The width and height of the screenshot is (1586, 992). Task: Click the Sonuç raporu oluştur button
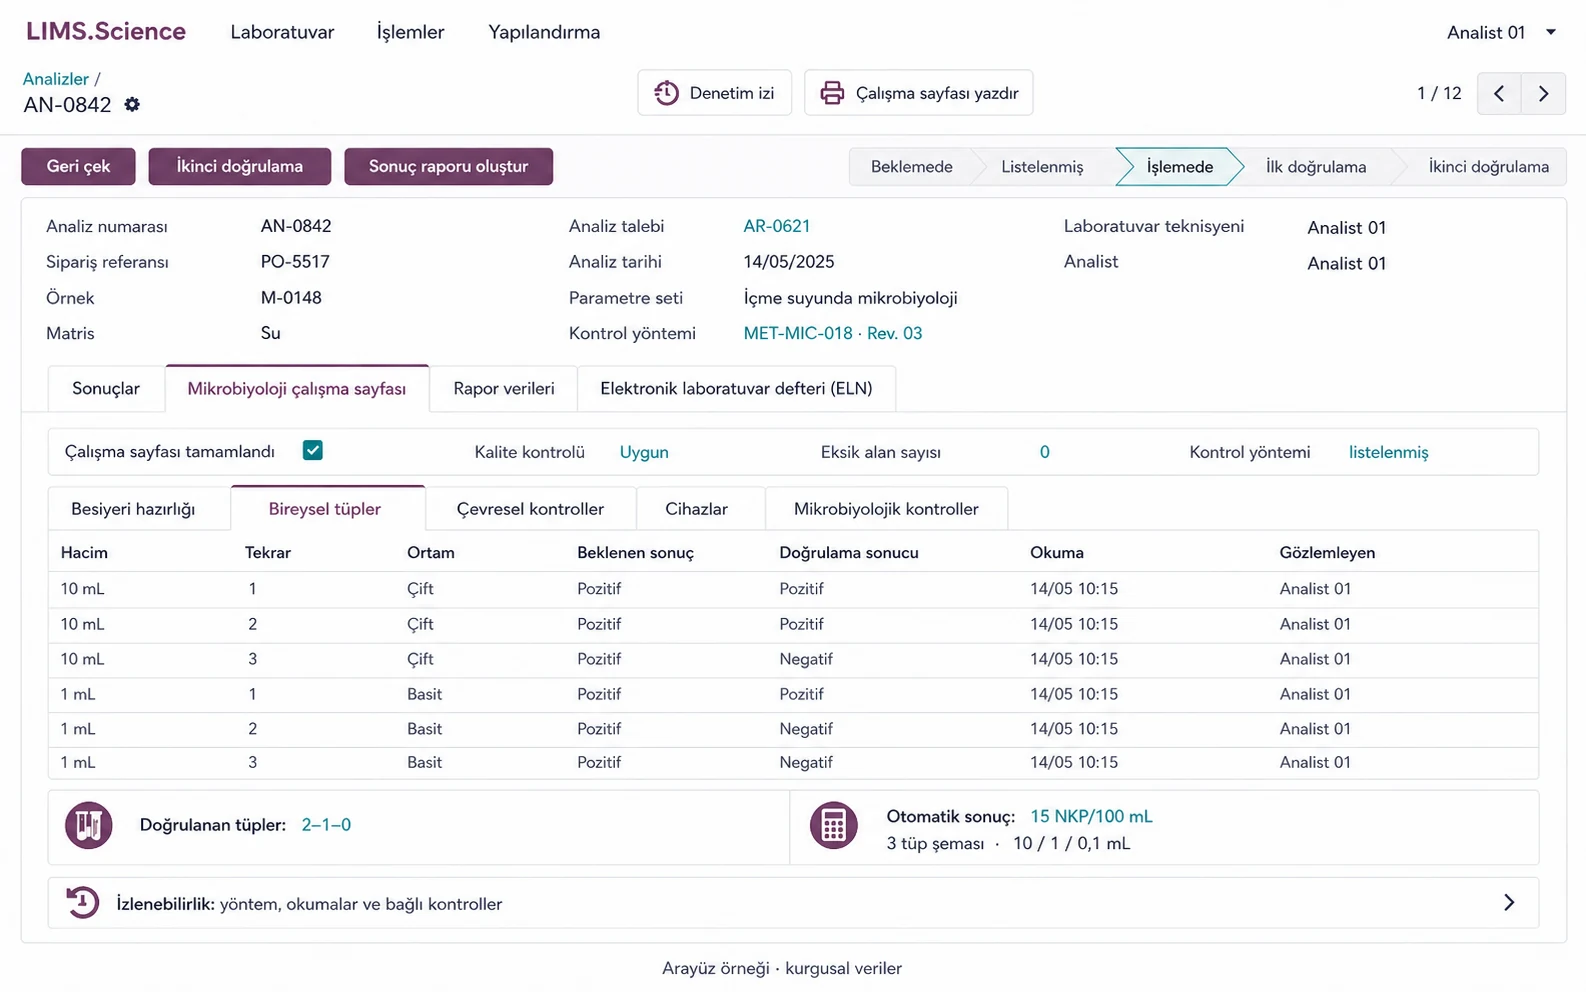[x=448, y=166]
